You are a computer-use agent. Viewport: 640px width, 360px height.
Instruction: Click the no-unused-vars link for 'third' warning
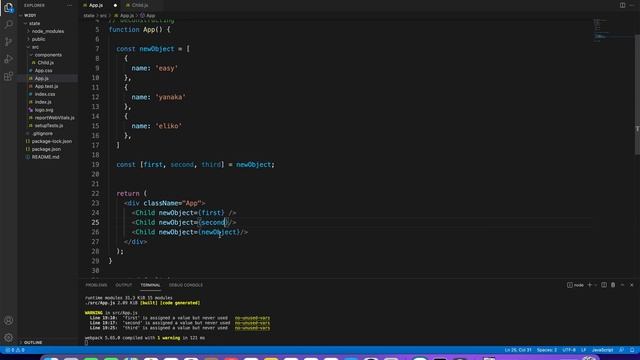(252, 328)
